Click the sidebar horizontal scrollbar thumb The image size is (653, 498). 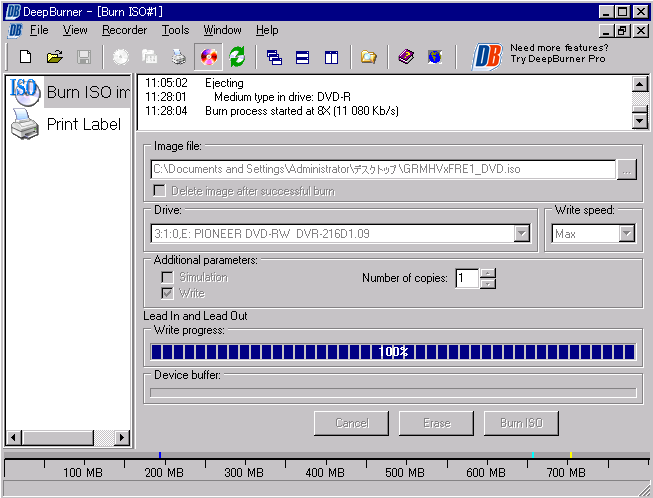[x=58, y=438]
